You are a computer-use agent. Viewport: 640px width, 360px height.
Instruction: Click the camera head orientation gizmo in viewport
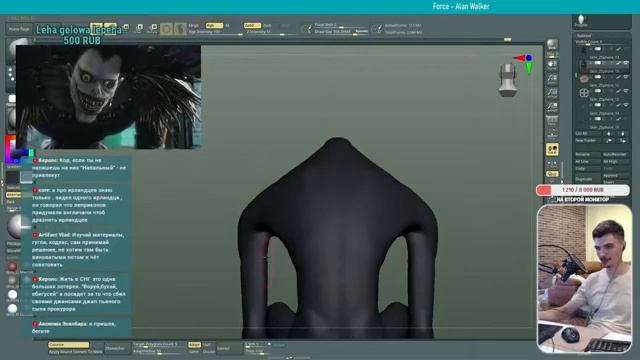(x=508, y=80)
